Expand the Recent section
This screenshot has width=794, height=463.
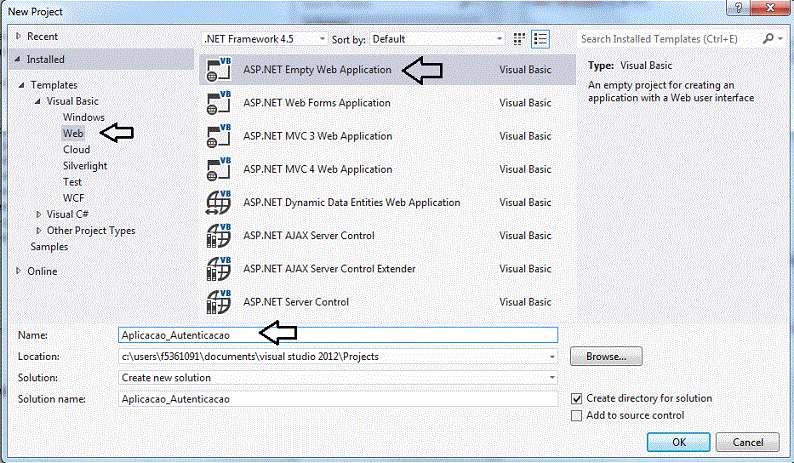click(19, 36)
